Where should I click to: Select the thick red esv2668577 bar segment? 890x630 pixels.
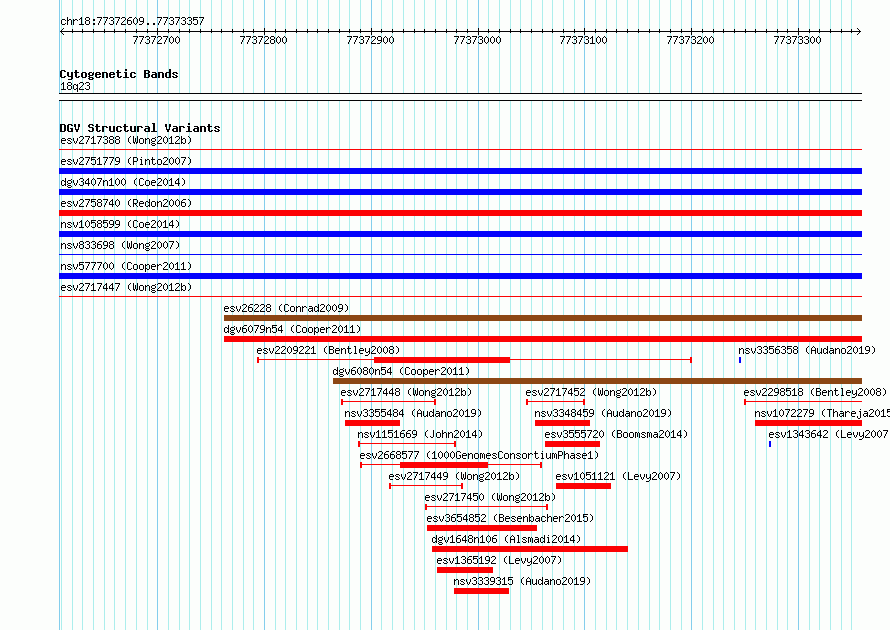pos(444,465)
